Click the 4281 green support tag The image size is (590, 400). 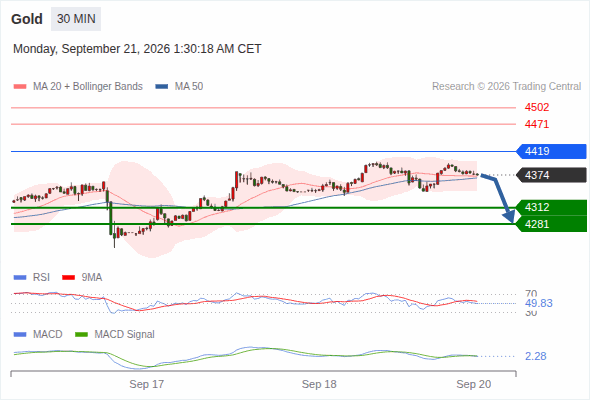point(551,224)
